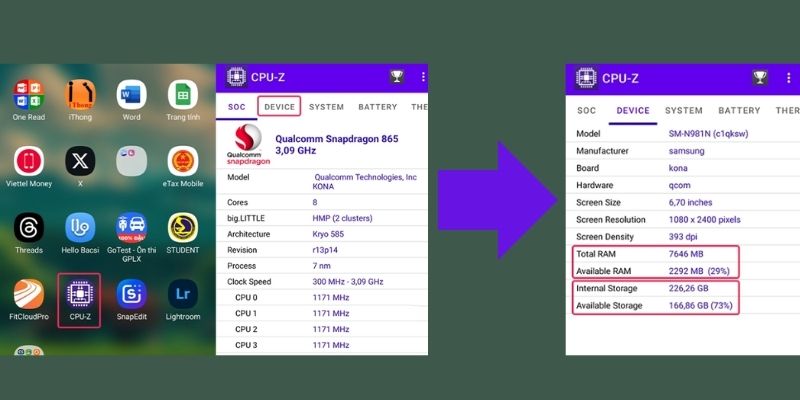Open the overflow menu in left CPU-Z window
Screen dimensions: 800x400
[423, 77]
